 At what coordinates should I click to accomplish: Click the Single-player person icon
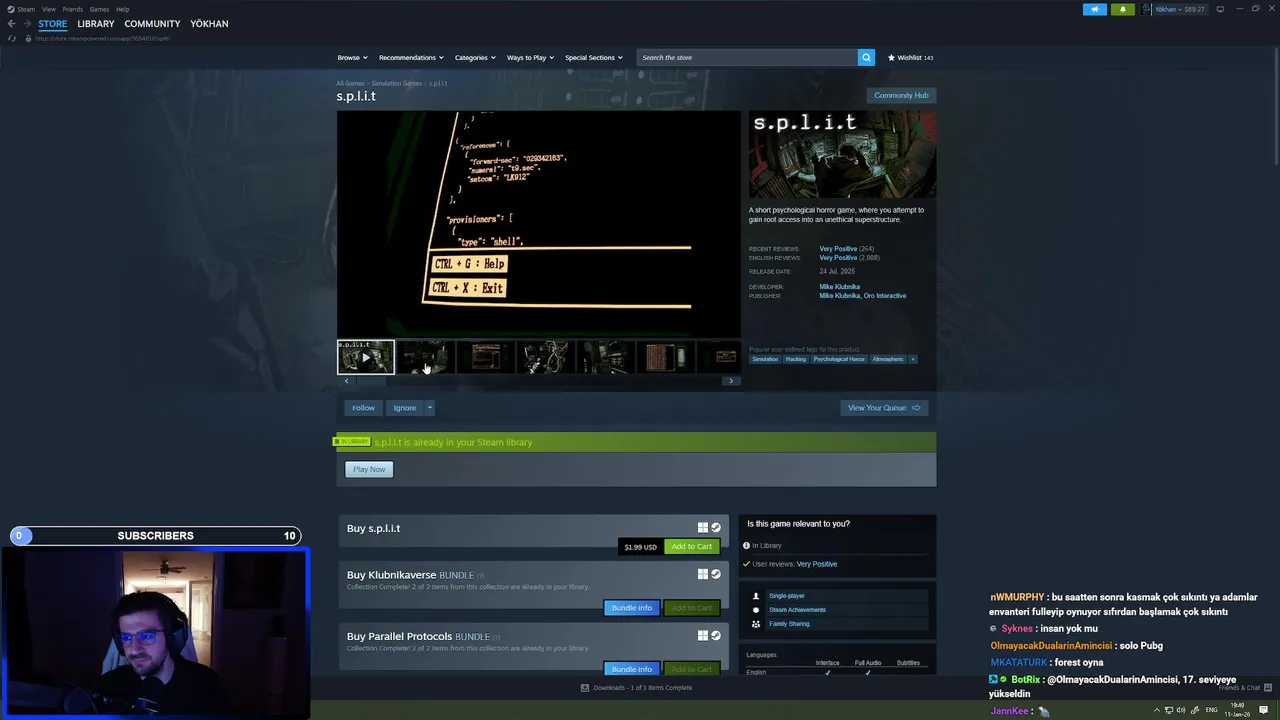pos(756,596)
